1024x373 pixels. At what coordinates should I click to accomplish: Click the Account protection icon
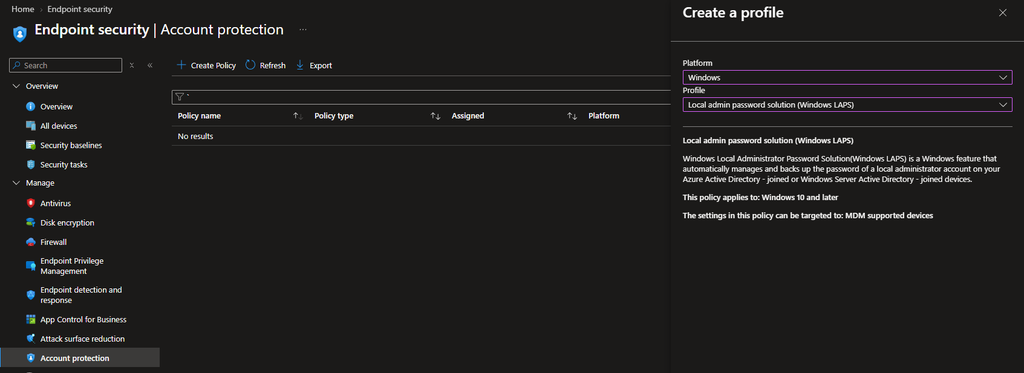coord(30,358)
